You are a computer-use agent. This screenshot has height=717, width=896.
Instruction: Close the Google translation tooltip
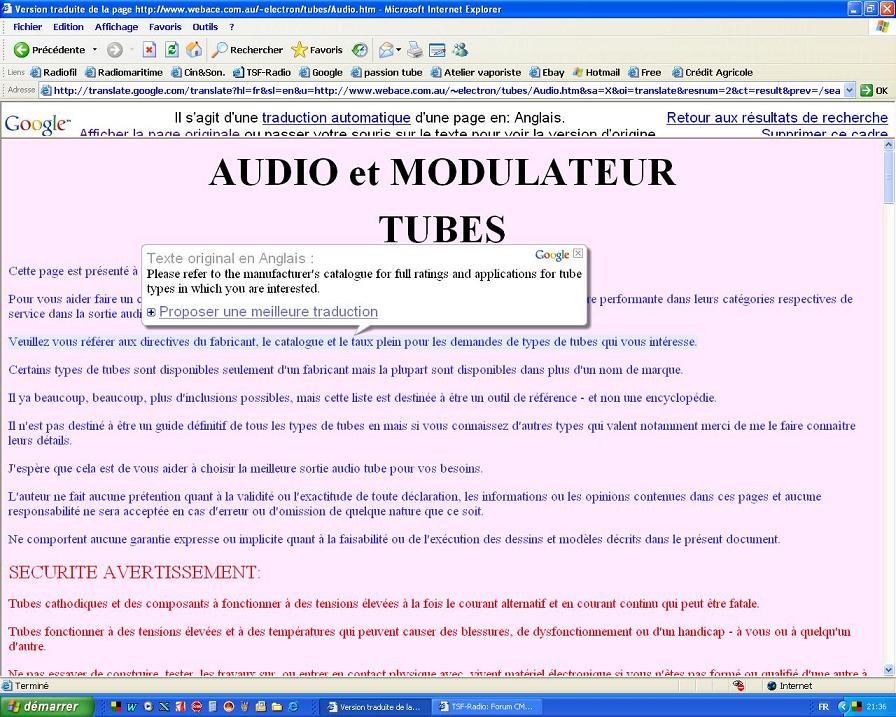578,254
